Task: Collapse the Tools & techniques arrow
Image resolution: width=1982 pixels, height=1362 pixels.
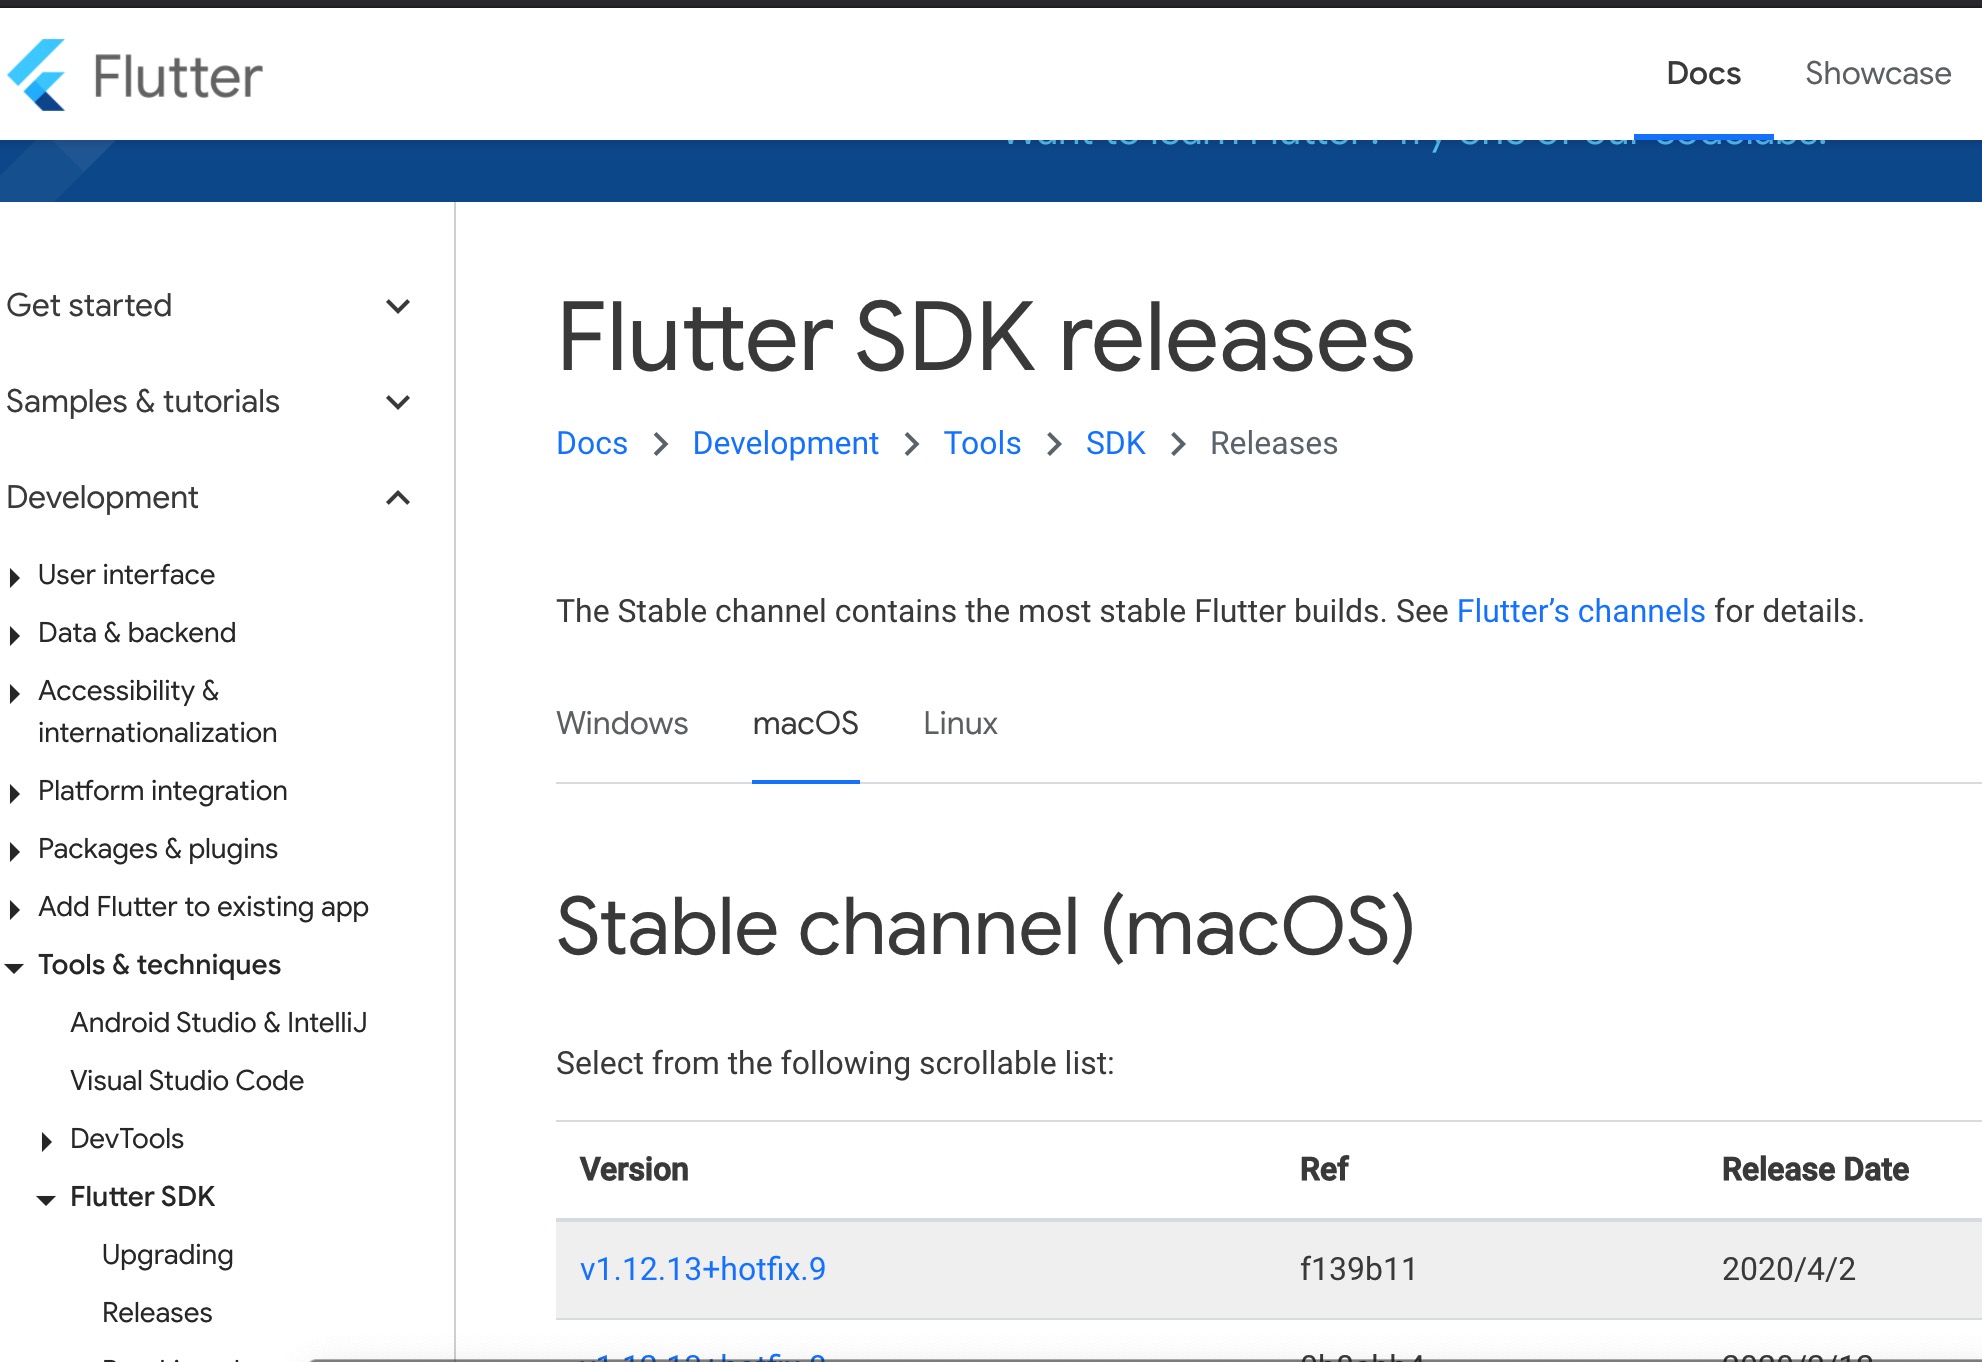Action: point(14,968)
